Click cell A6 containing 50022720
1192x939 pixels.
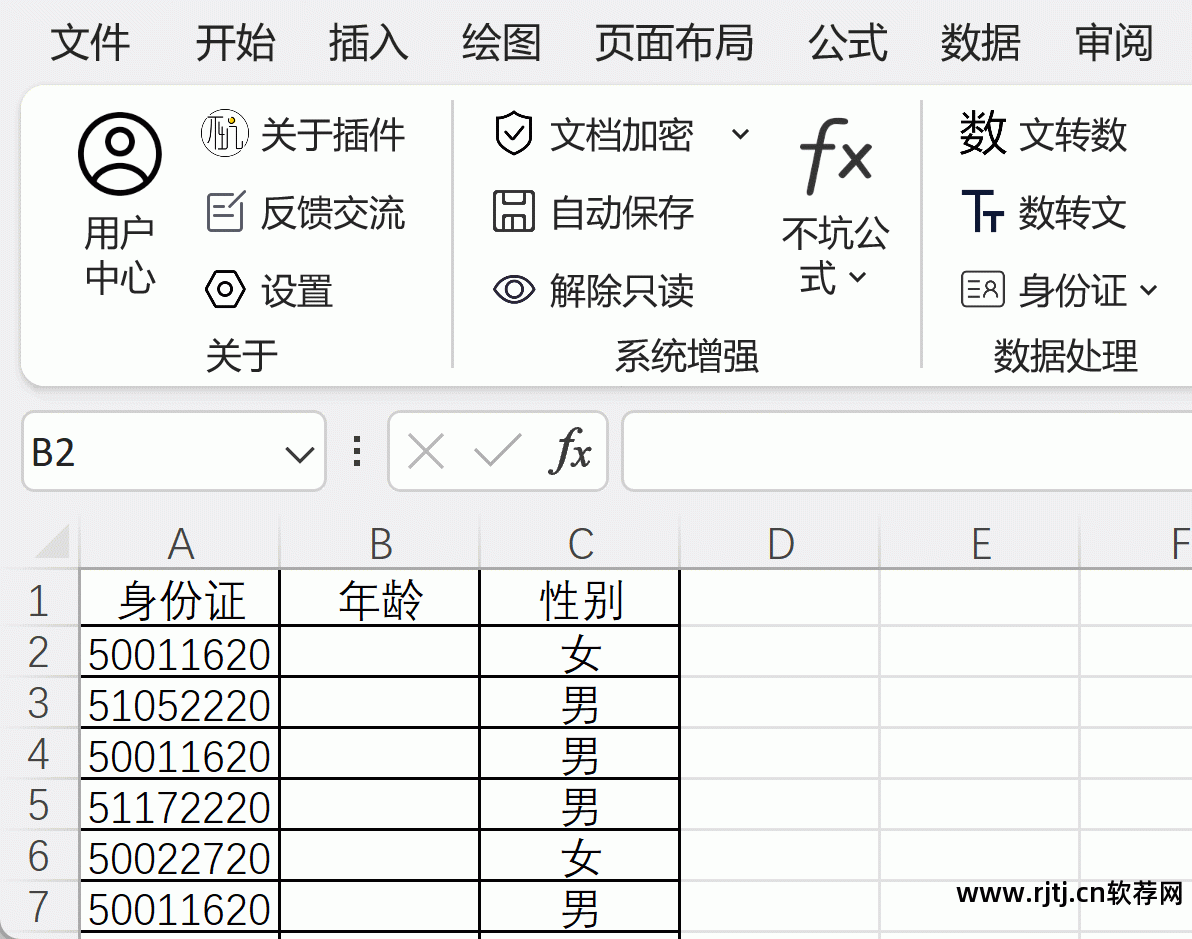(180, 855)
